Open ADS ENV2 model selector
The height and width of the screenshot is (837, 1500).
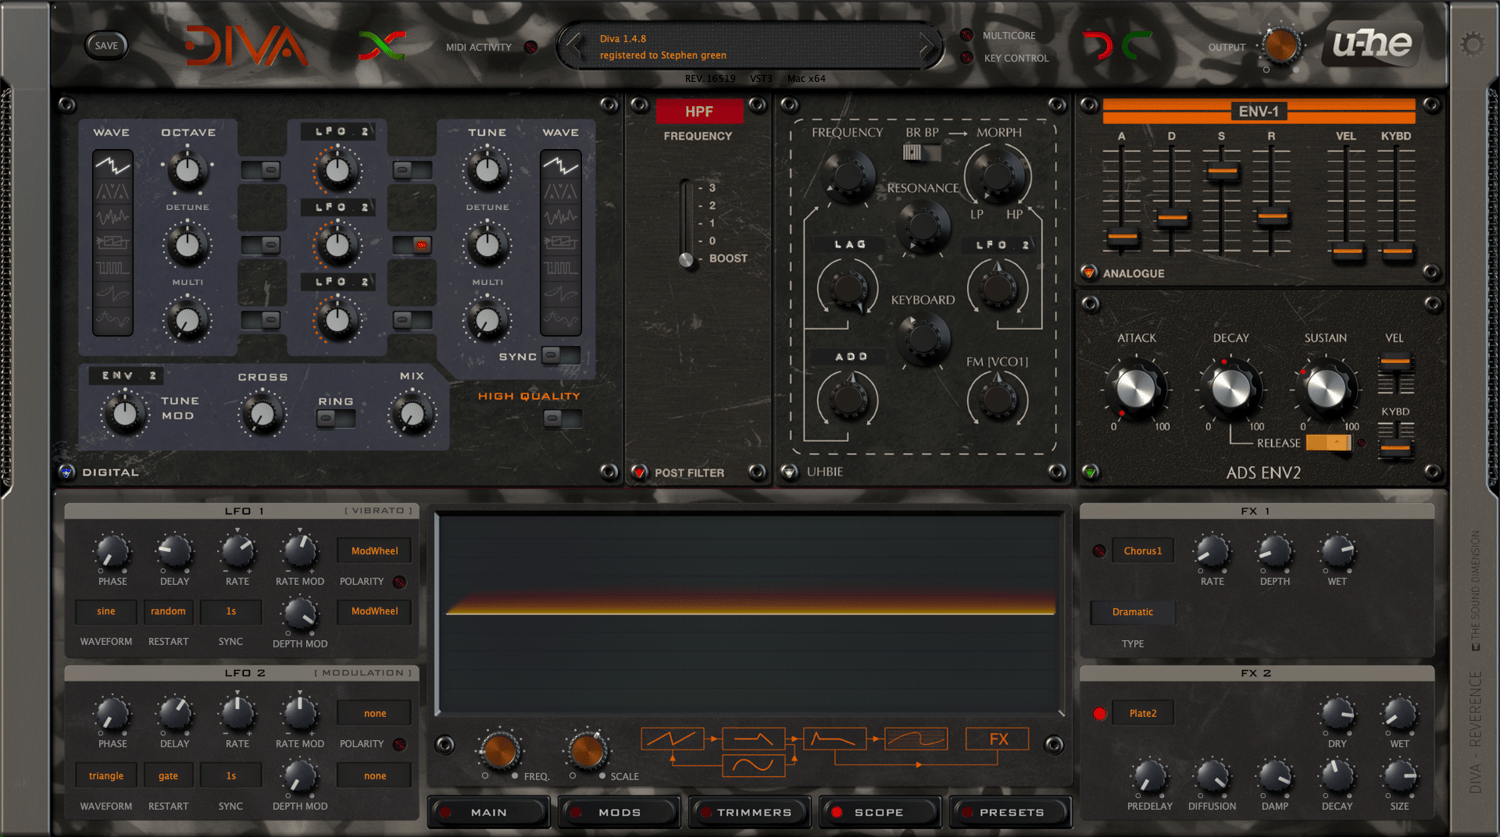pos(1090,472)
